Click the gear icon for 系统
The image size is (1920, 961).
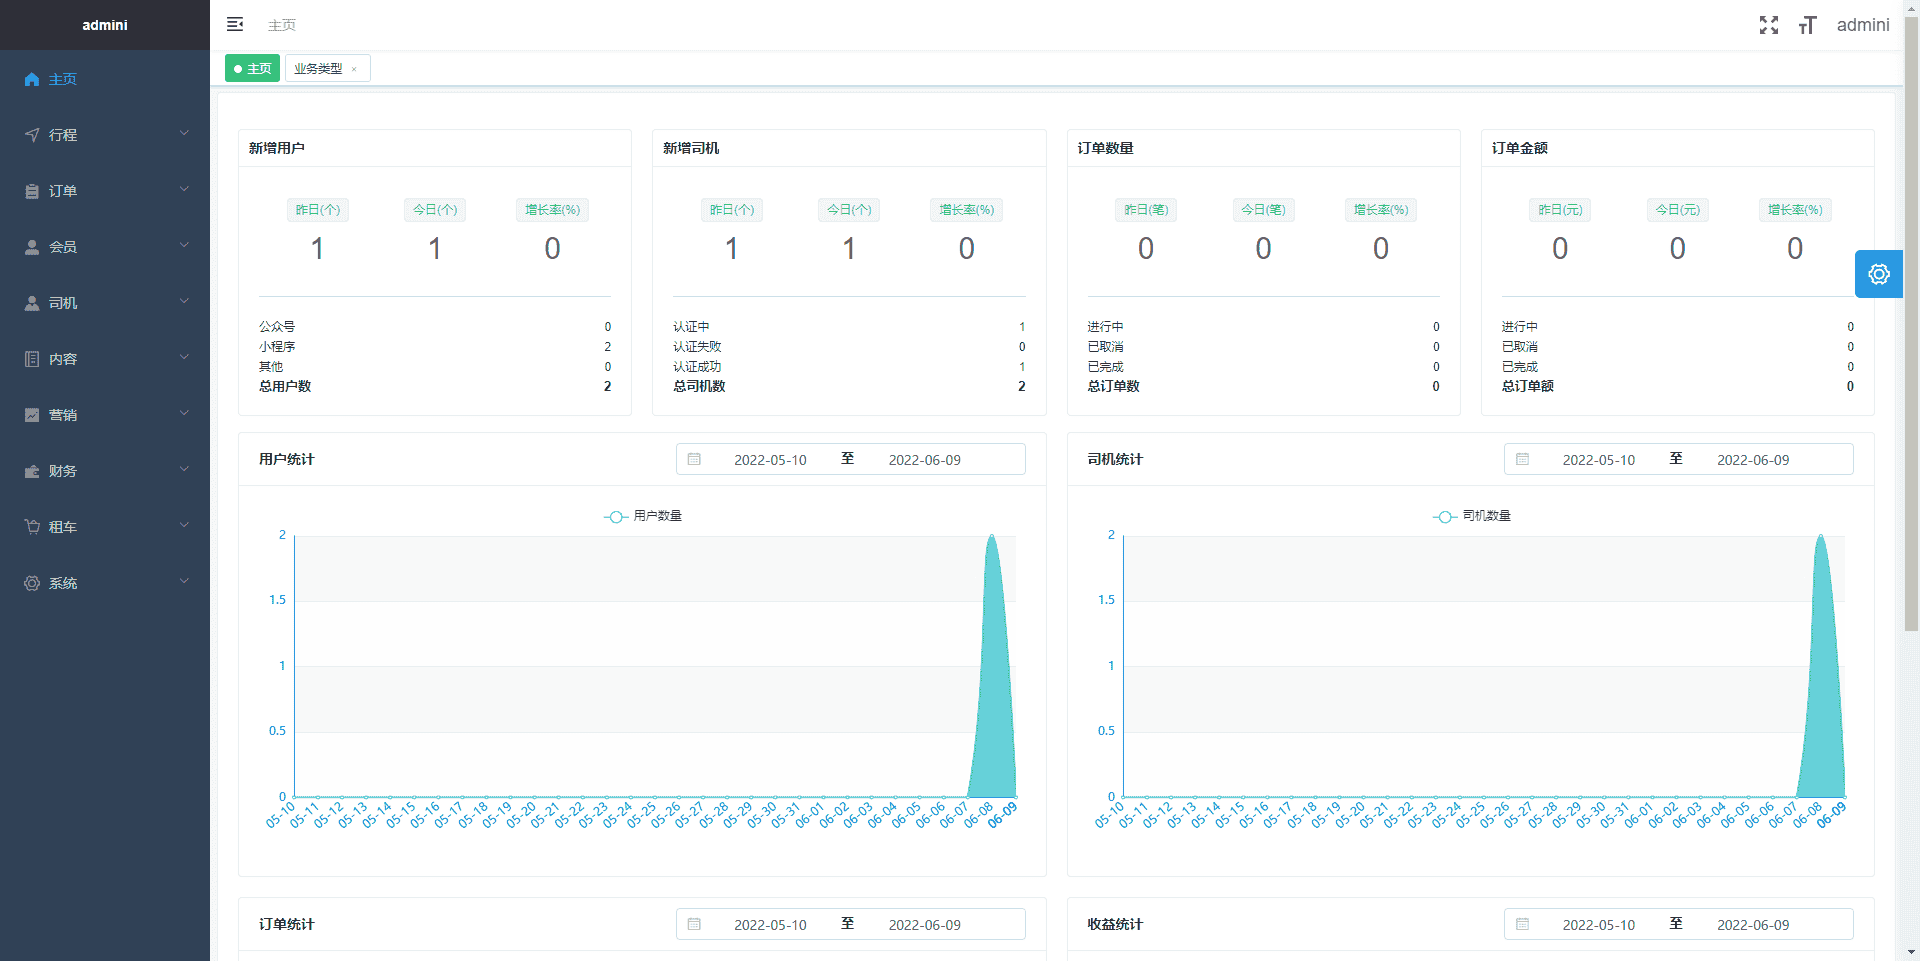coord(32,583)
